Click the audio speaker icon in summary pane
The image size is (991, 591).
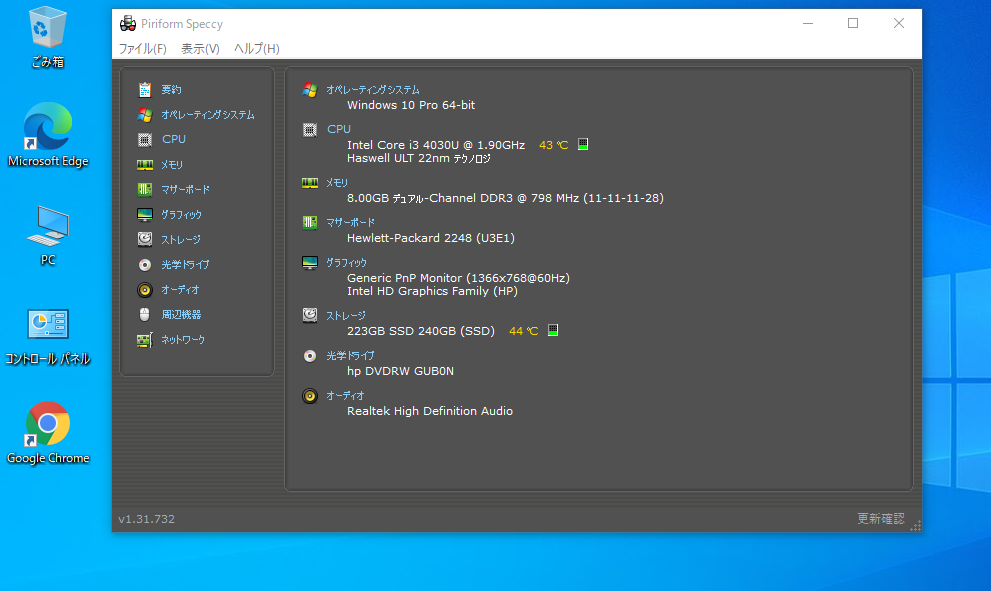[x=310, y=396]
